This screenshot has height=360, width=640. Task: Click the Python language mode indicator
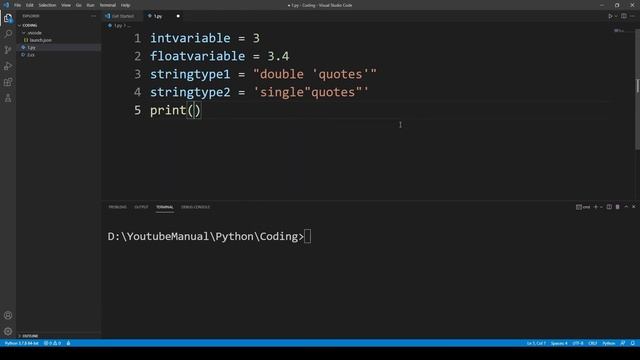pos(609,343)
